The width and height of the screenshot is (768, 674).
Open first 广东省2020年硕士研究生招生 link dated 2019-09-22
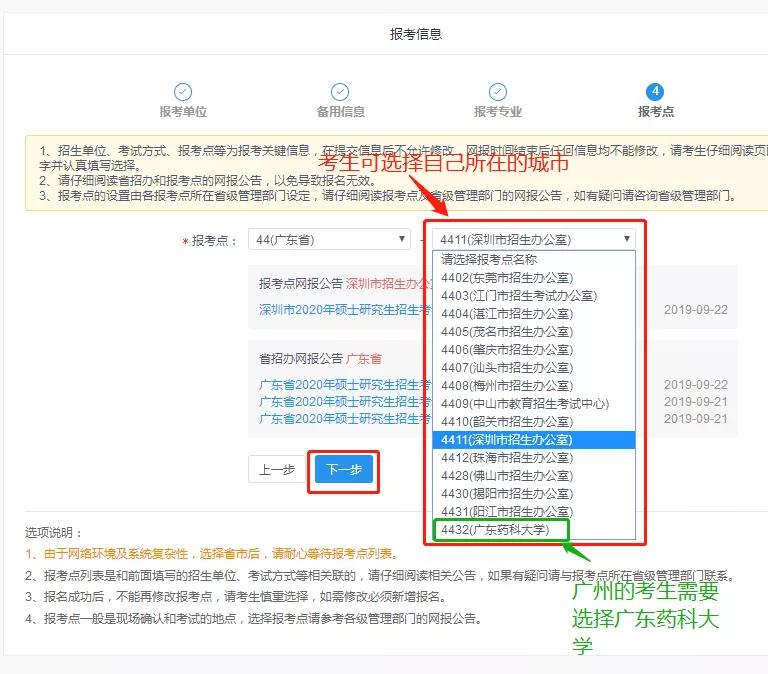point(345,385)
